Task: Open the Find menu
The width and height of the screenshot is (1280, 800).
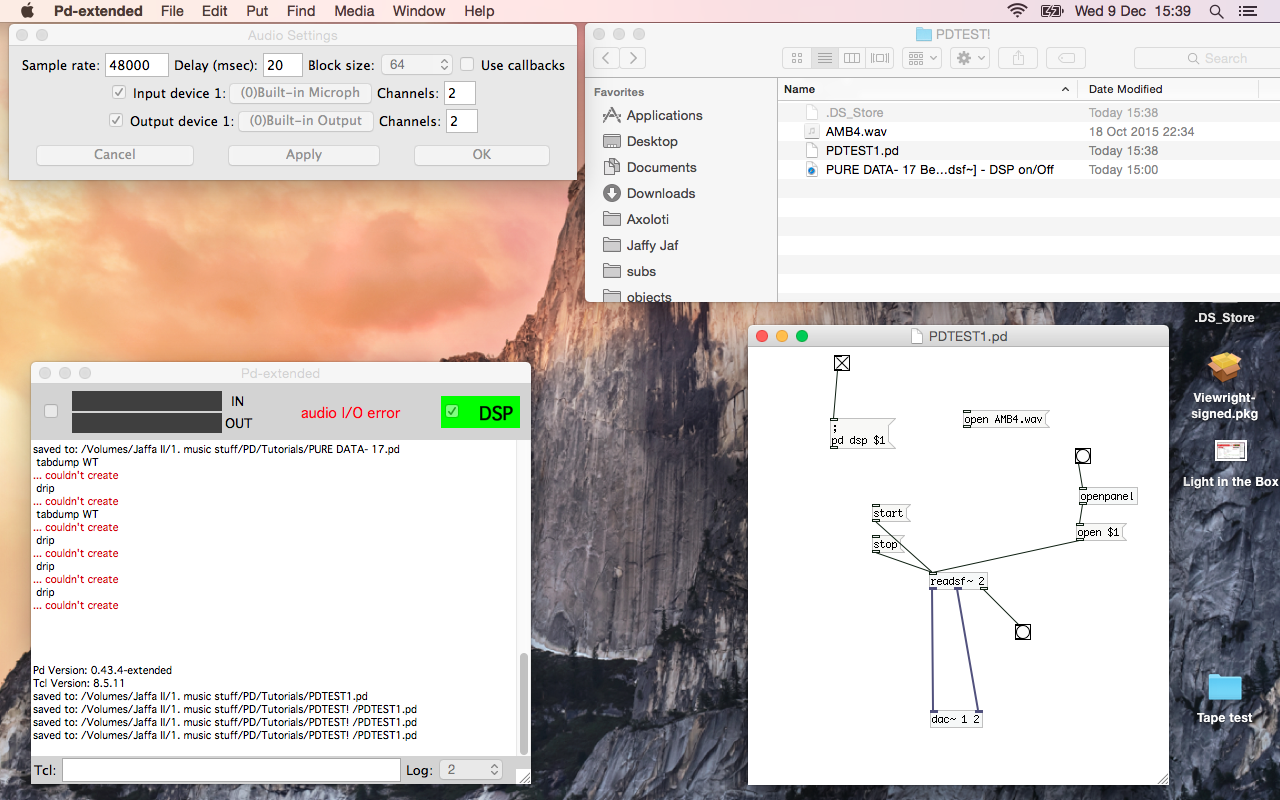Action: 301,11
